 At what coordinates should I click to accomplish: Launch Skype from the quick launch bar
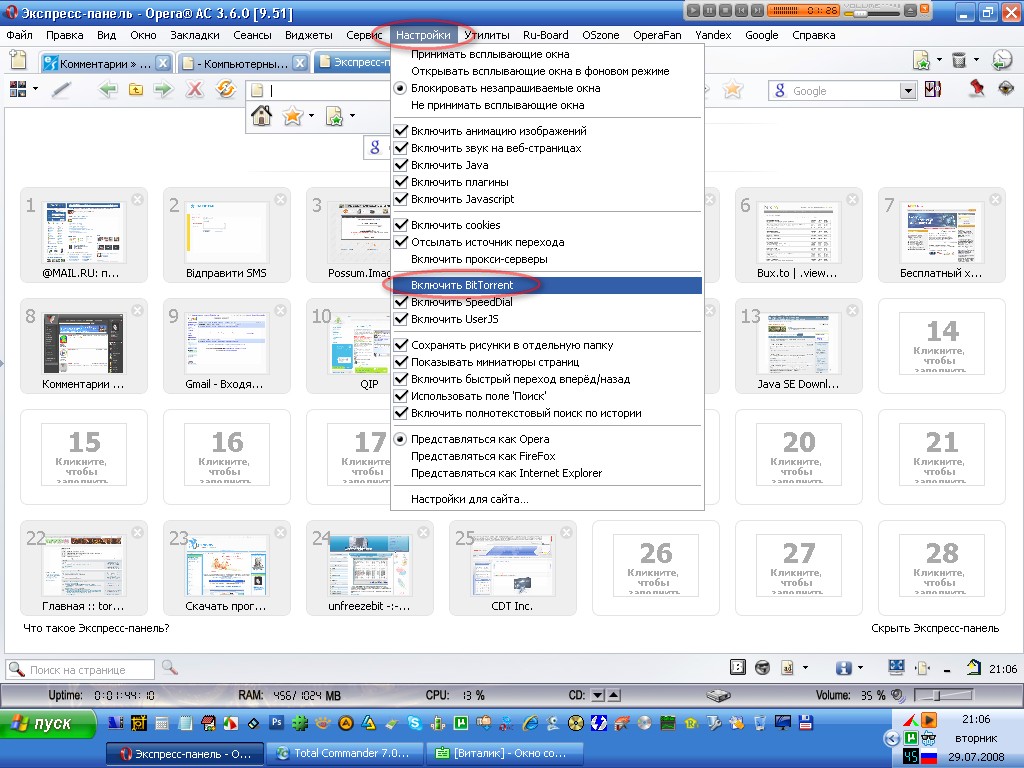click(414, 722)
